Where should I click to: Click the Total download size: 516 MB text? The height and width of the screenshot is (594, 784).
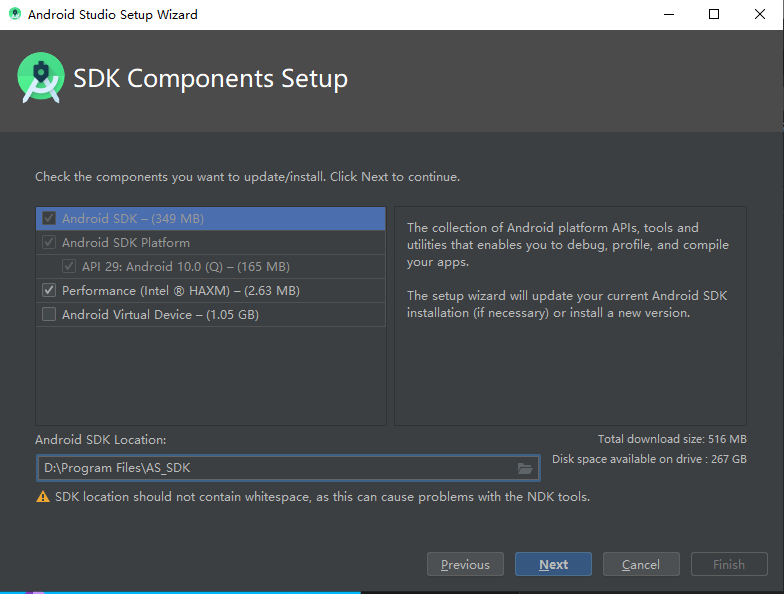point(672,439)
